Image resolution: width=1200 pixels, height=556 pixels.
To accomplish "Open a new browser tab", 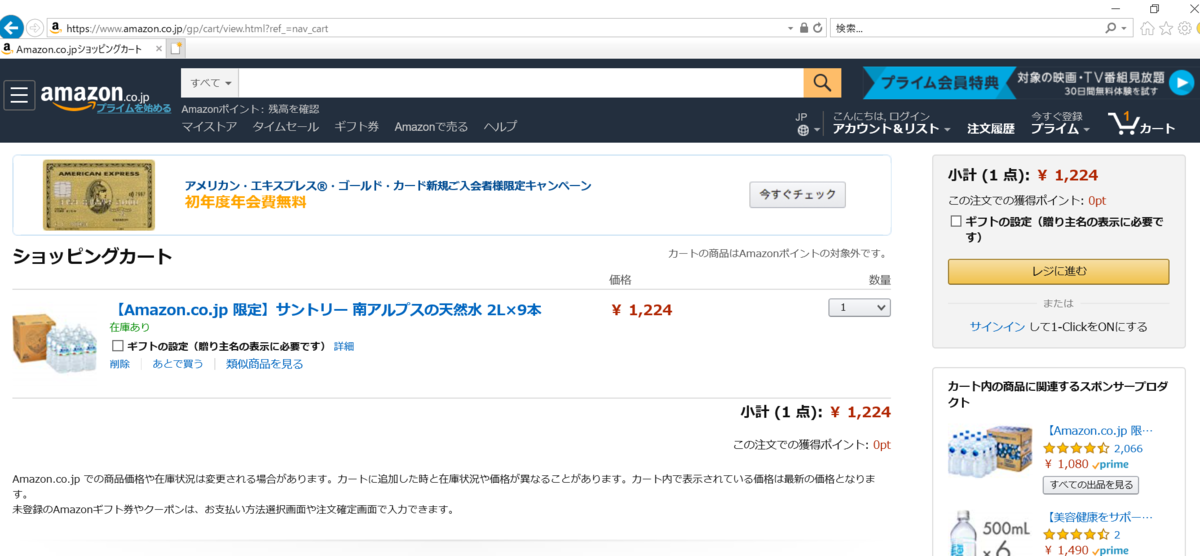I will pos(177,48).
